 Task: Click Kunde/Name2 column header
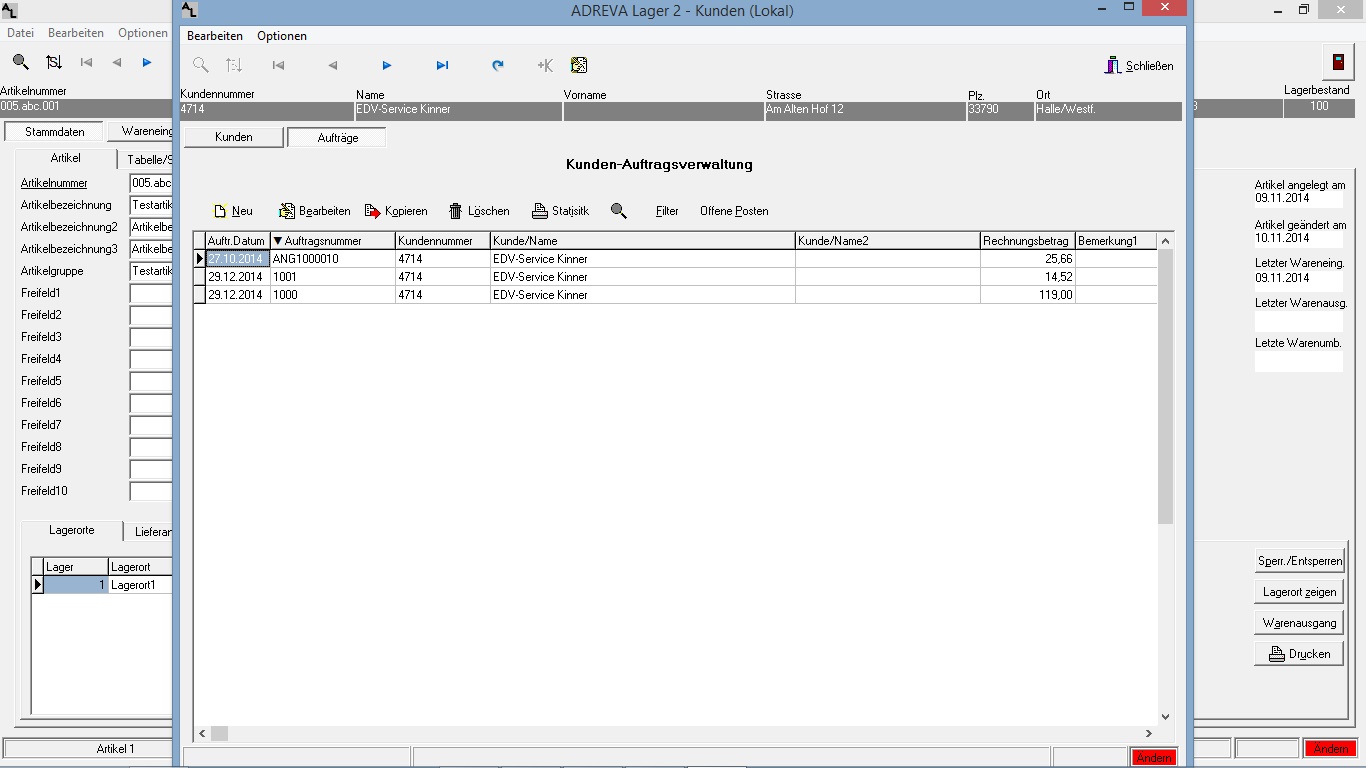pos(887,241)
